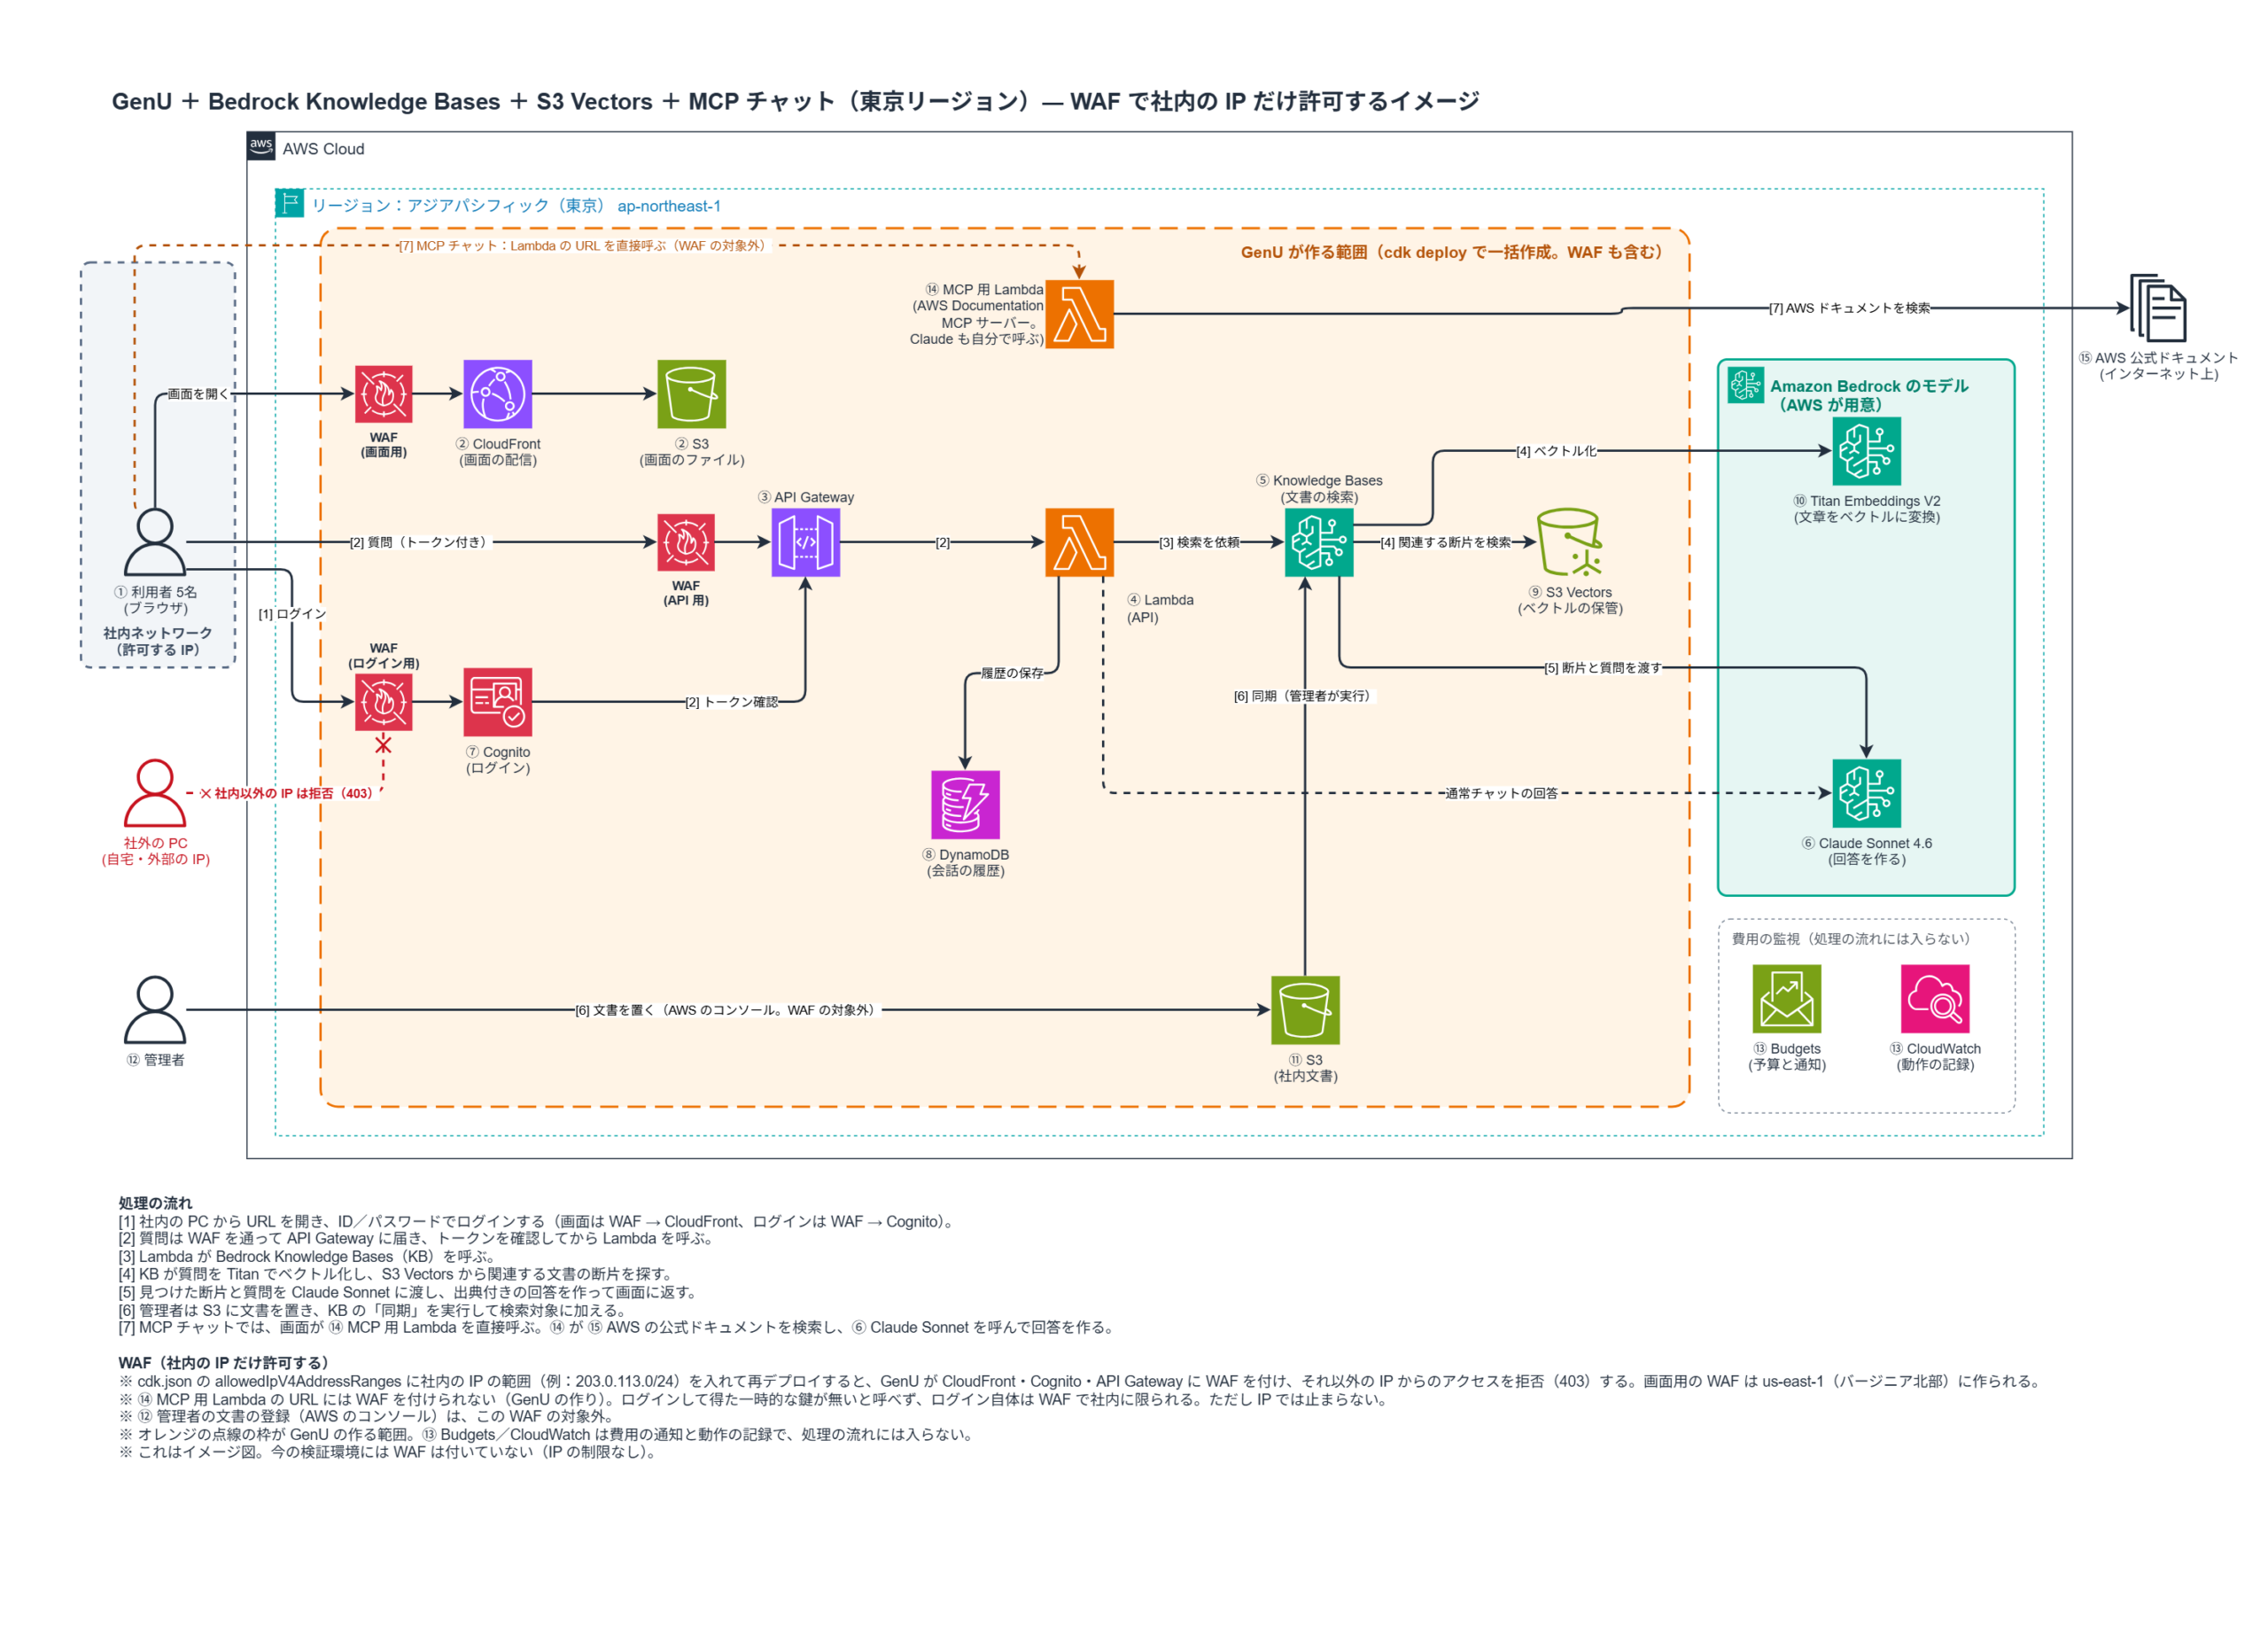Select the DynamoDB icon
The height and width of the screenshot is (1643, 2268).
click(966, 805)
